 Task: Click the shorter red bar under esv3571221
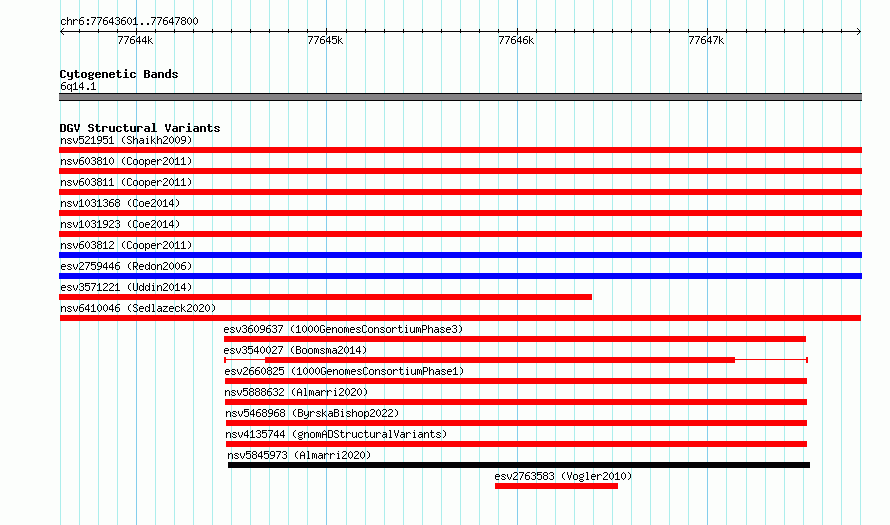click(x=325, y=297)
